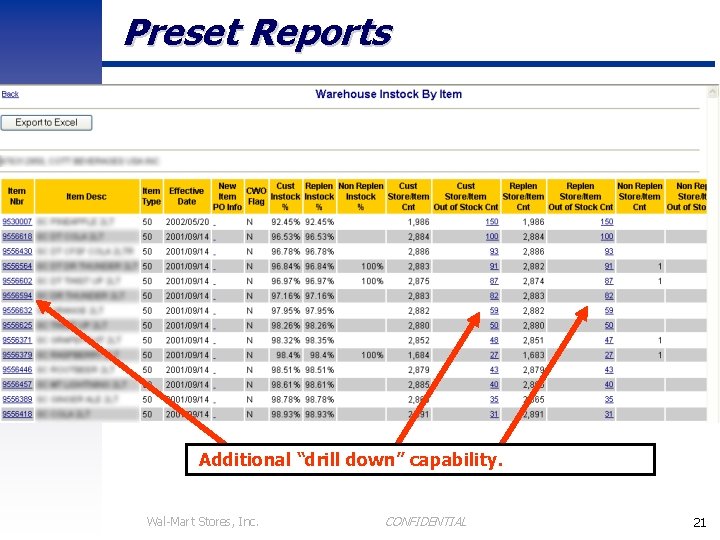Viewport: 720px width, 540px height.
Task: Open item number 9556371
Action: [x=17, y=340]
